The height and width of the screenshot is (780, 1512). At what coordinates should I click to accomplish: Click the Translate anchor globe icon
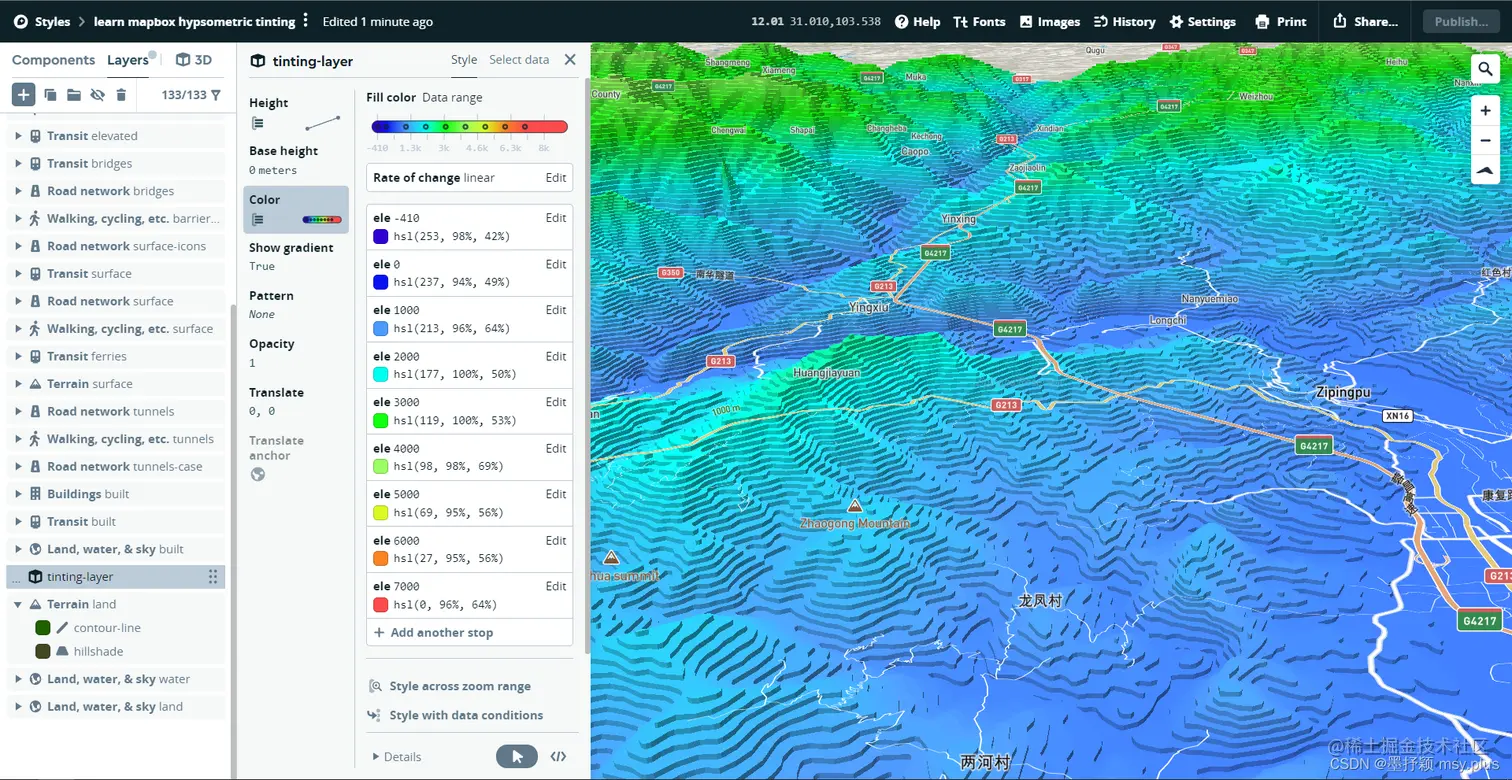258,474
